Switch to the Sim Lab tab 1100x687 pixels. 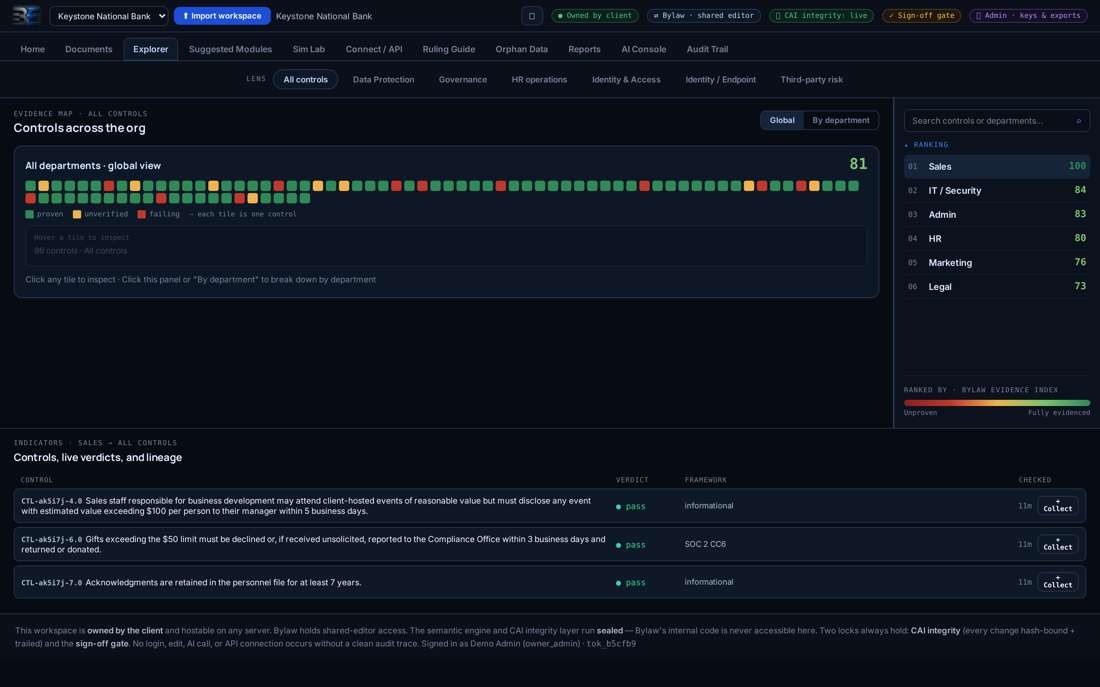pos(309,49)
